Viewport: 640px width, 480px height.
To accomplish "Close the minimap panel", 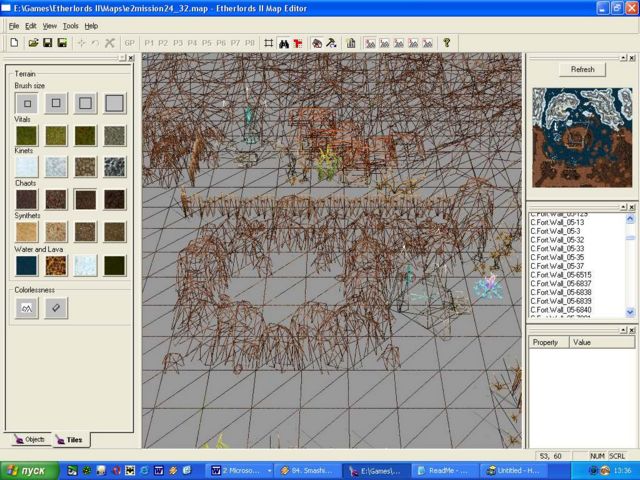I will pos(632,58).
